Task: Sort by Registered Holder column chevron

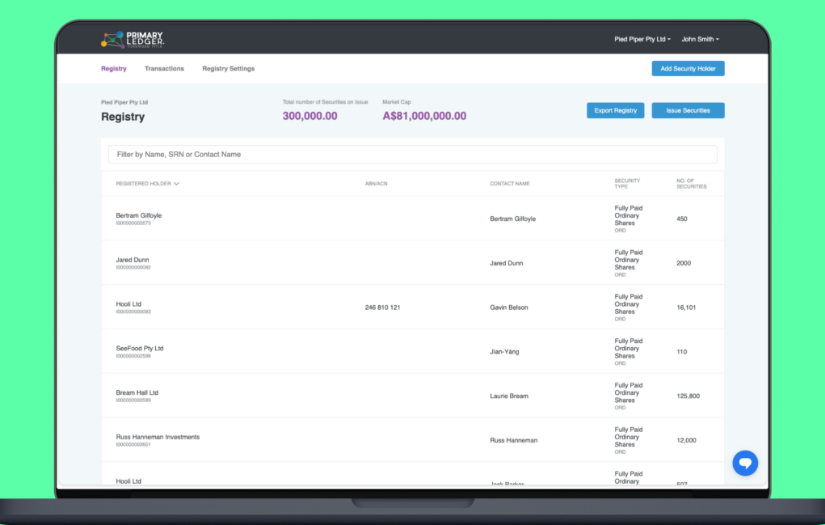Action: (176, 184)
